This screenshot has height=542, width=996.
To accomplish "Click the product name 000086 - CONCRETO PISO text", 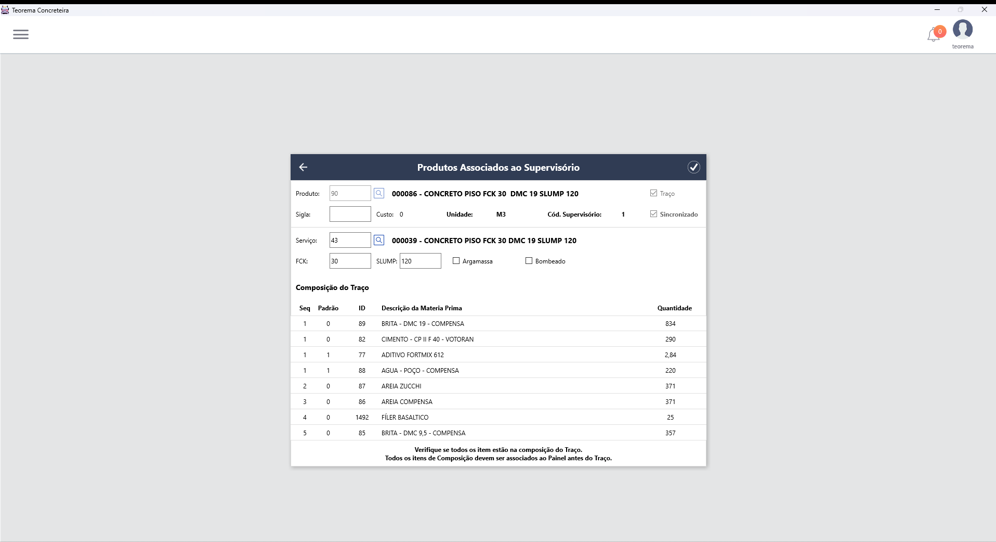I will [x=485, y=193].
